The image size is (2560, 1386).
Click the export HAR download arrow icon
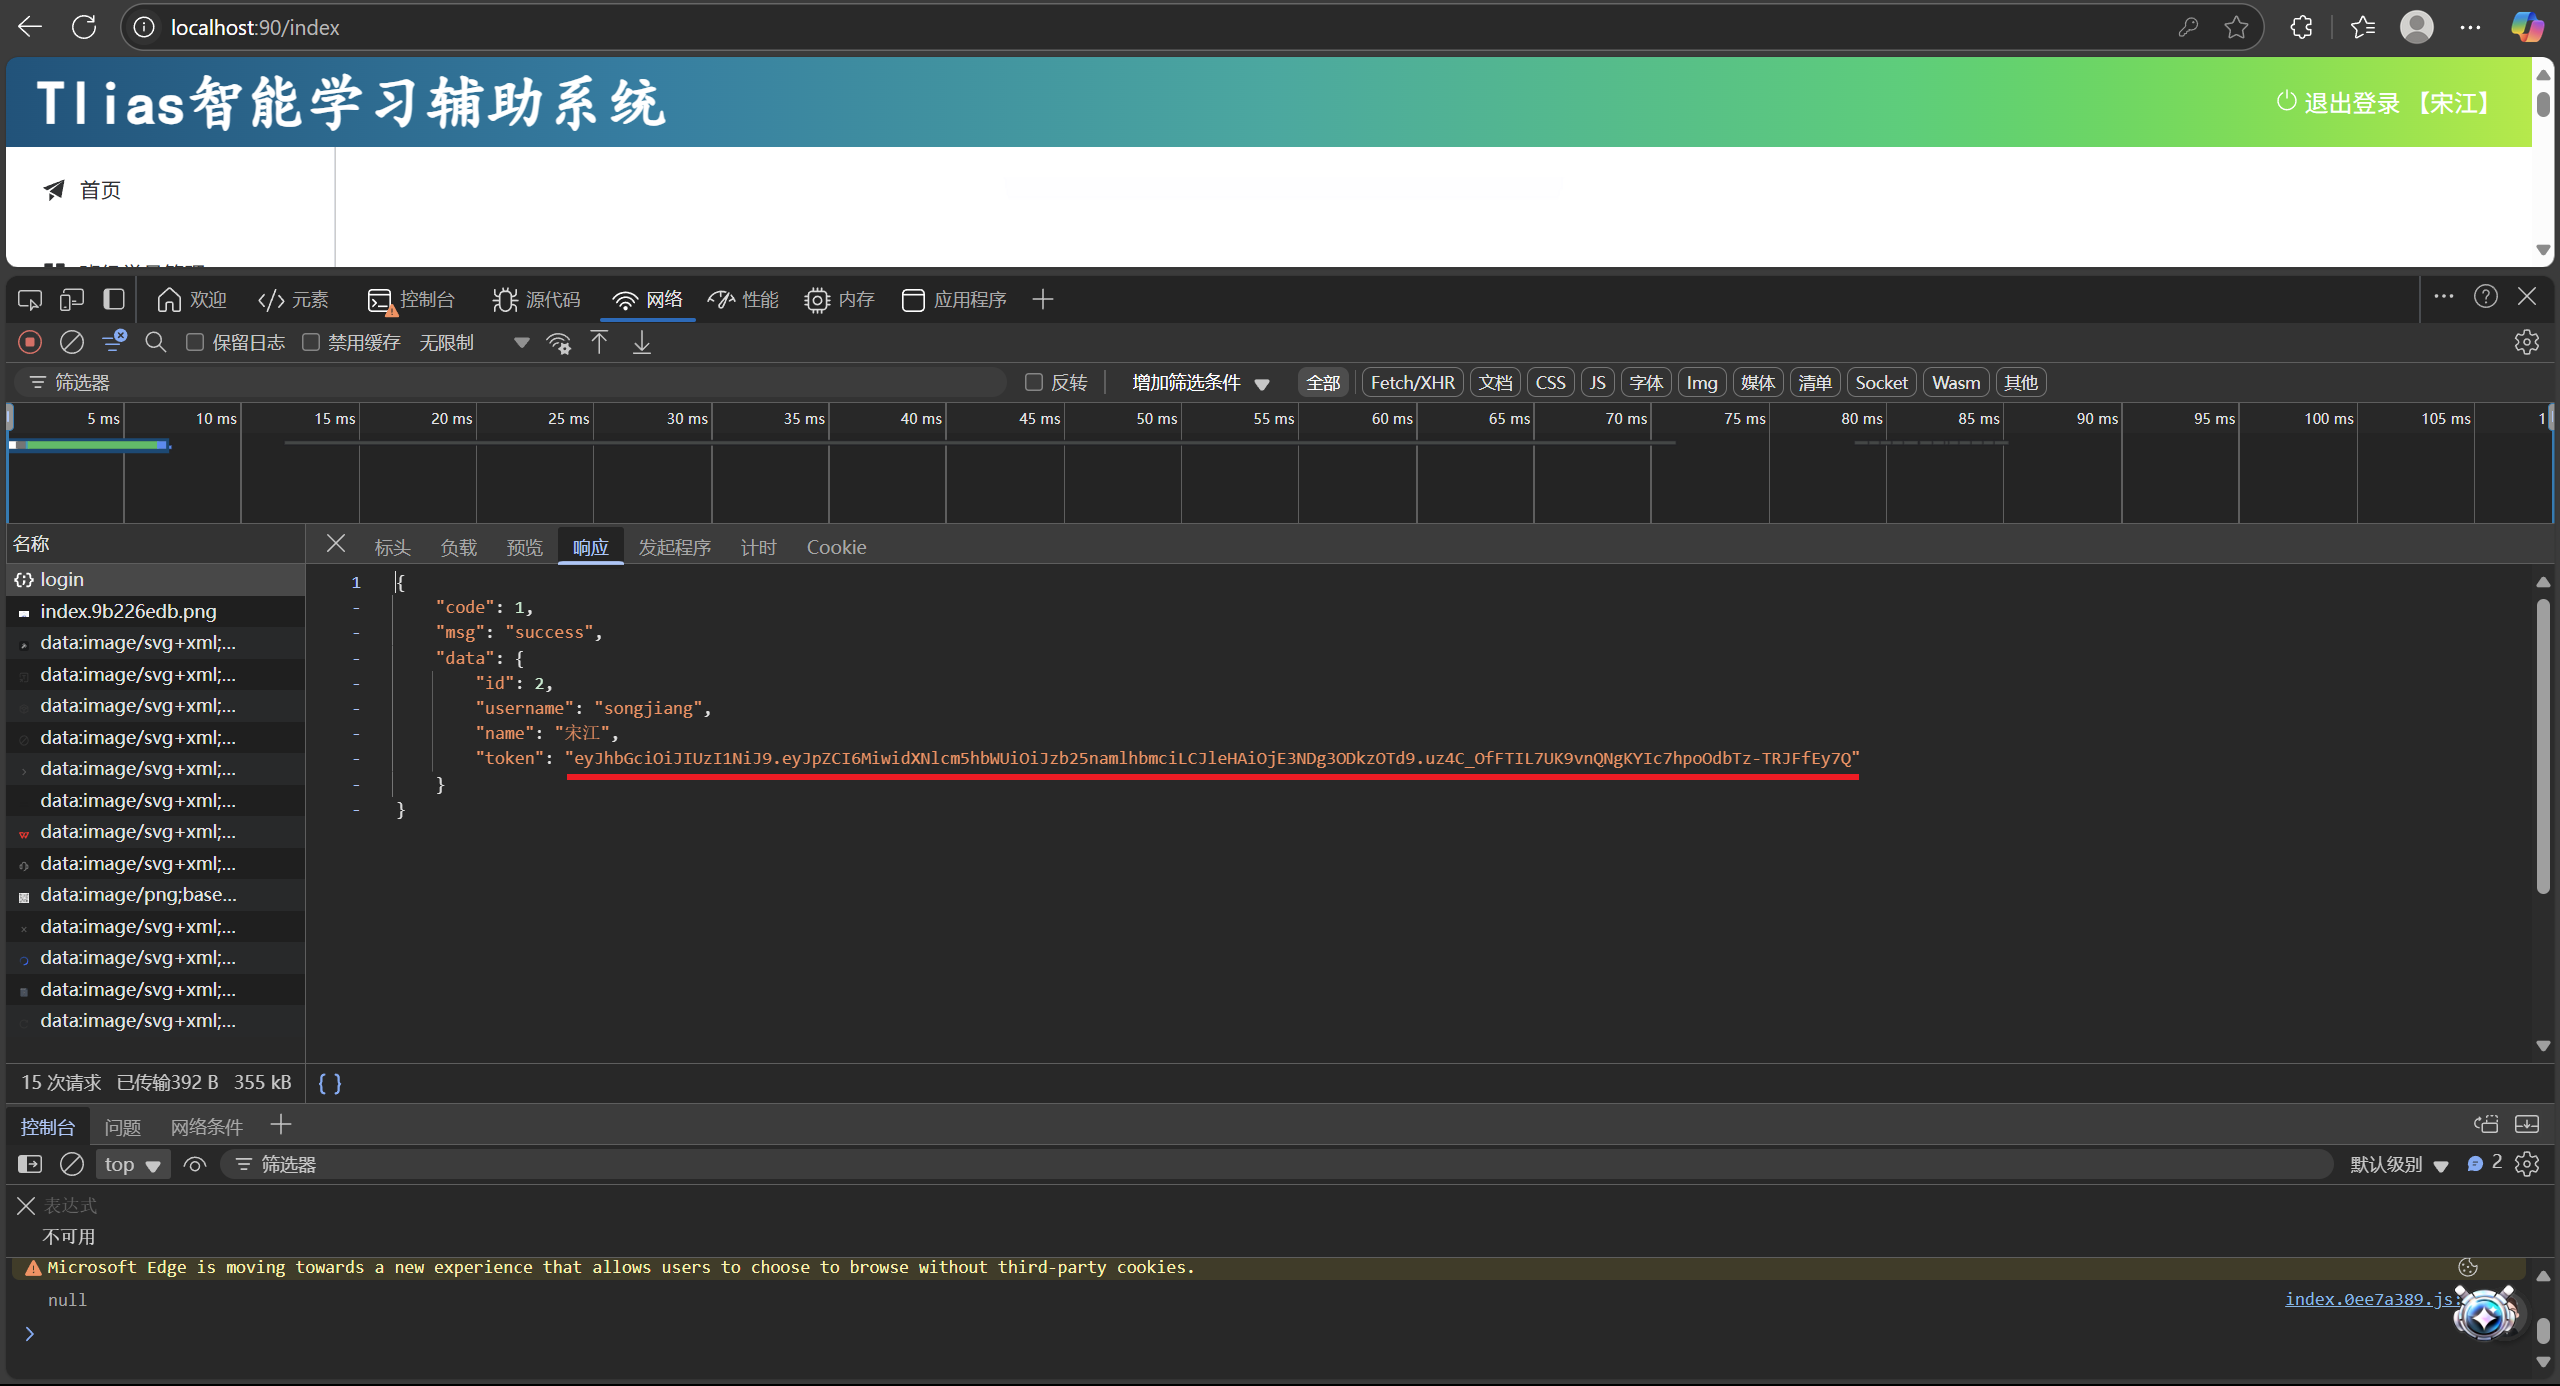(x=642, y=342)
